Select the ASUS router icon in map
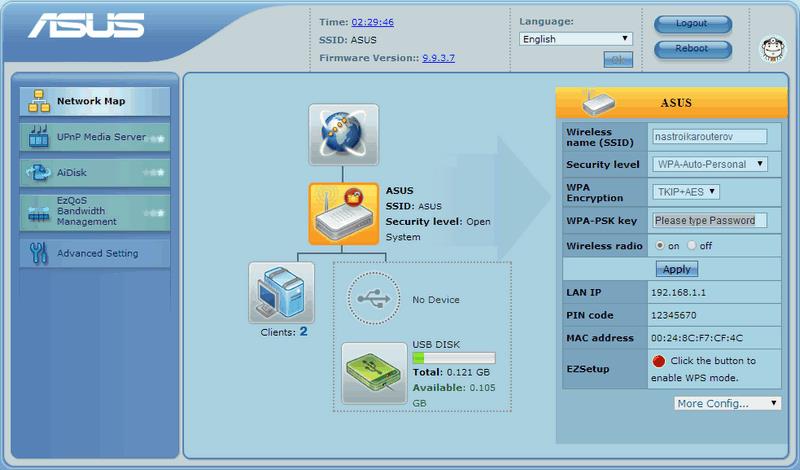The width and height of the screenshot is (800, 470). [343, 214]
